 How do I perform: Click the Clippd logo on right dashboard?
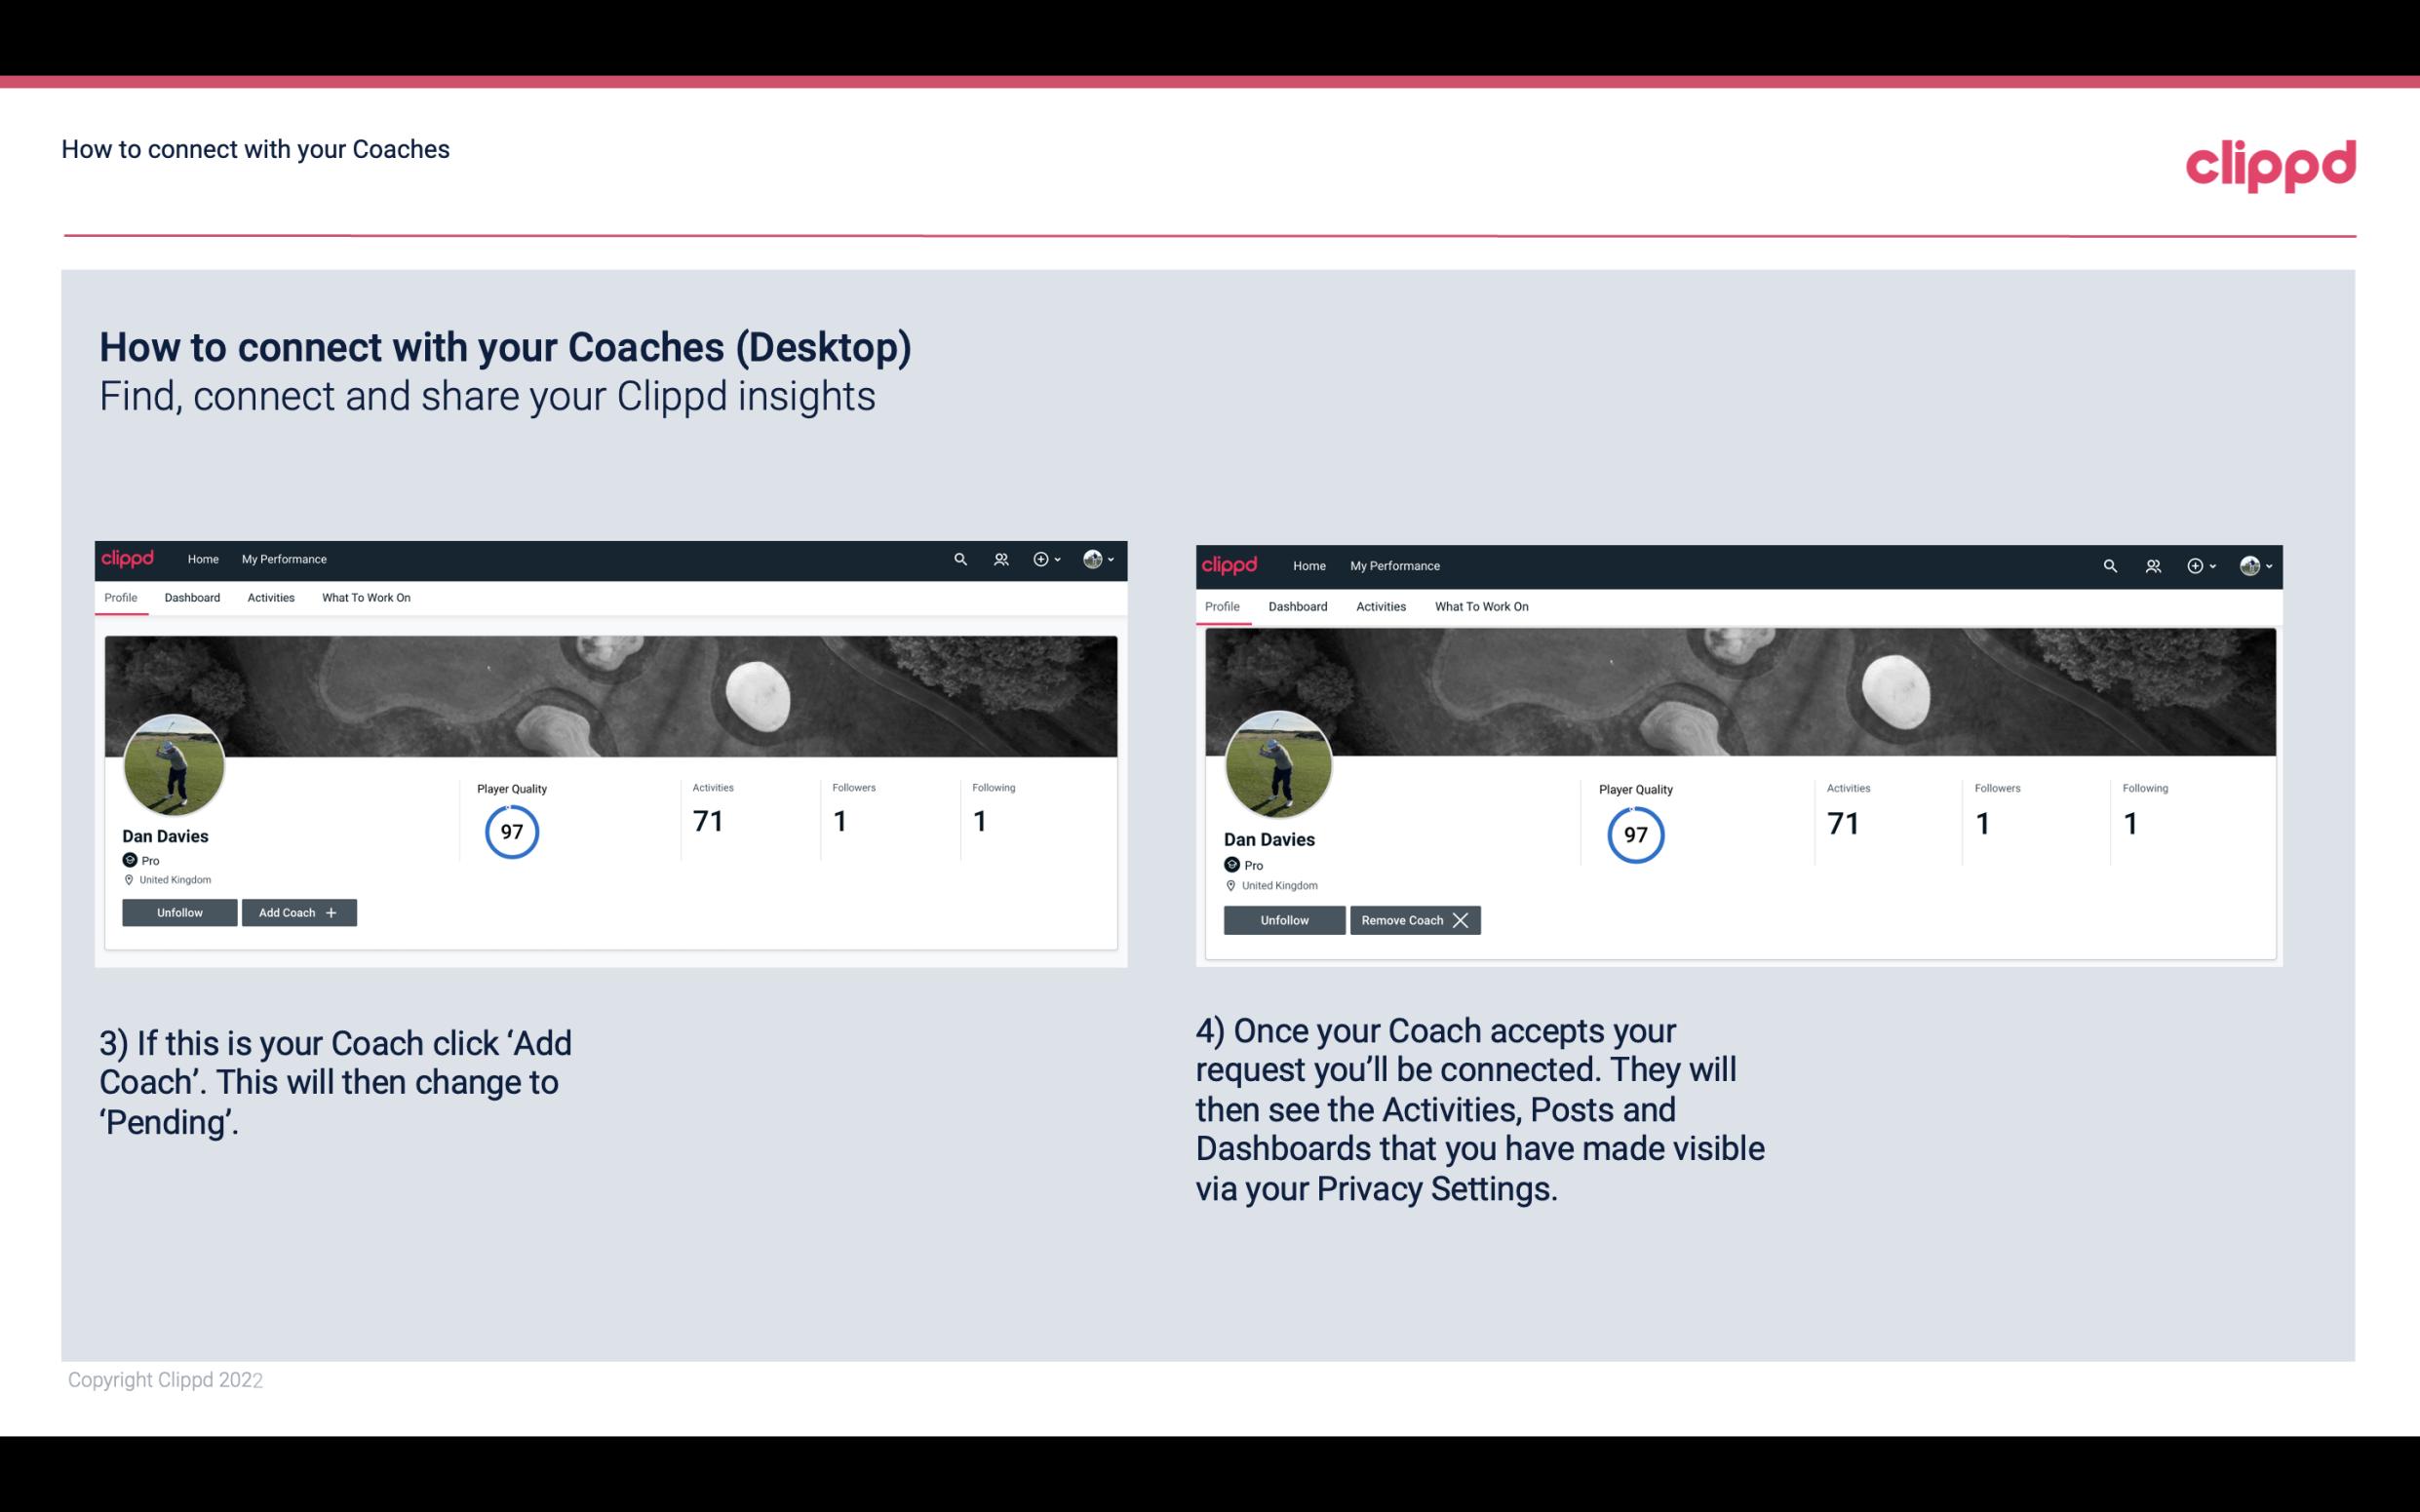pyautogui.click(x=1231, y=564)
